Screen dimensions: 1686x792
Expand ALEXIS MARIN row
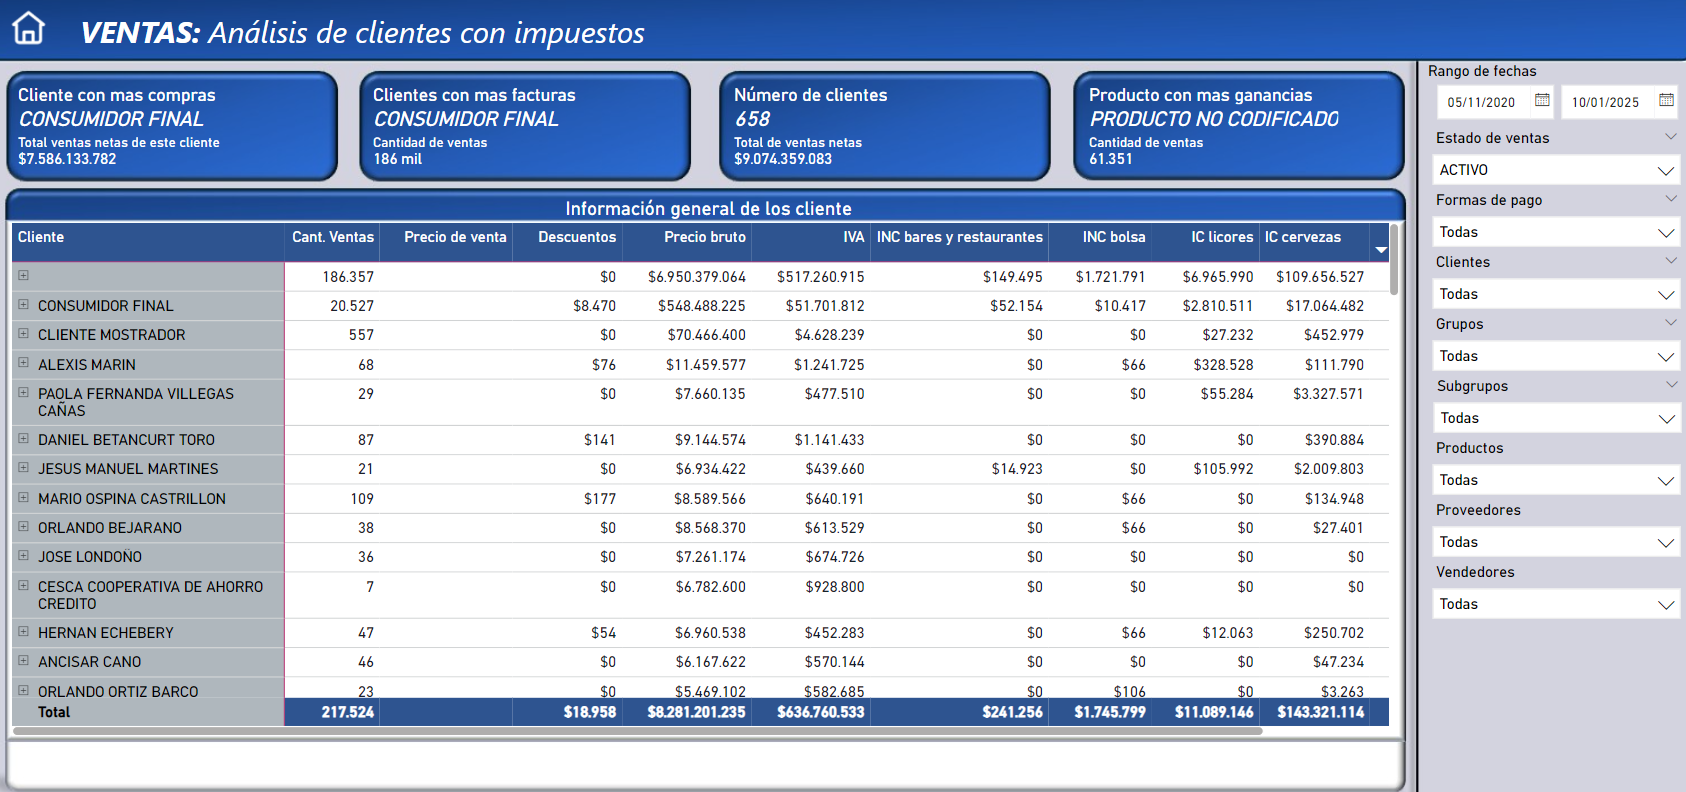point(23,363)
